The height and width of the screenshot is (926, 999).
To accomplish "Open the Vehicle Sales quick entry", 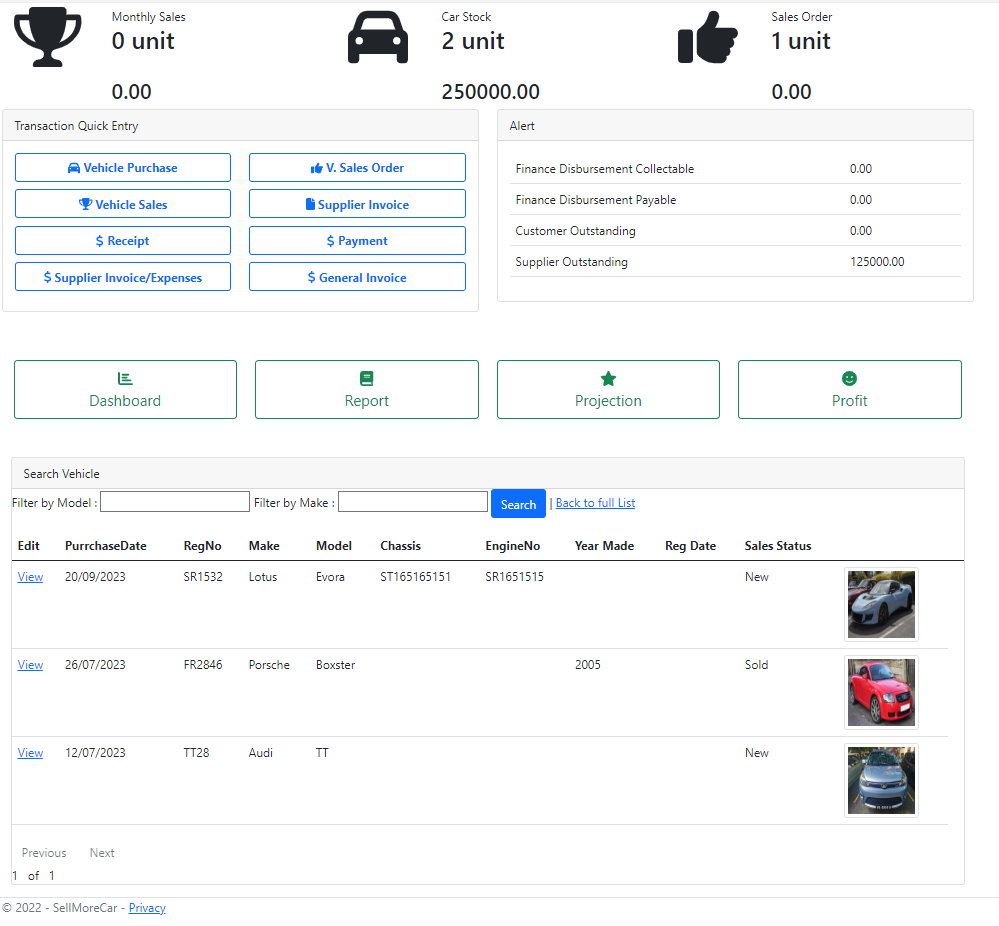I will point(123,205).
